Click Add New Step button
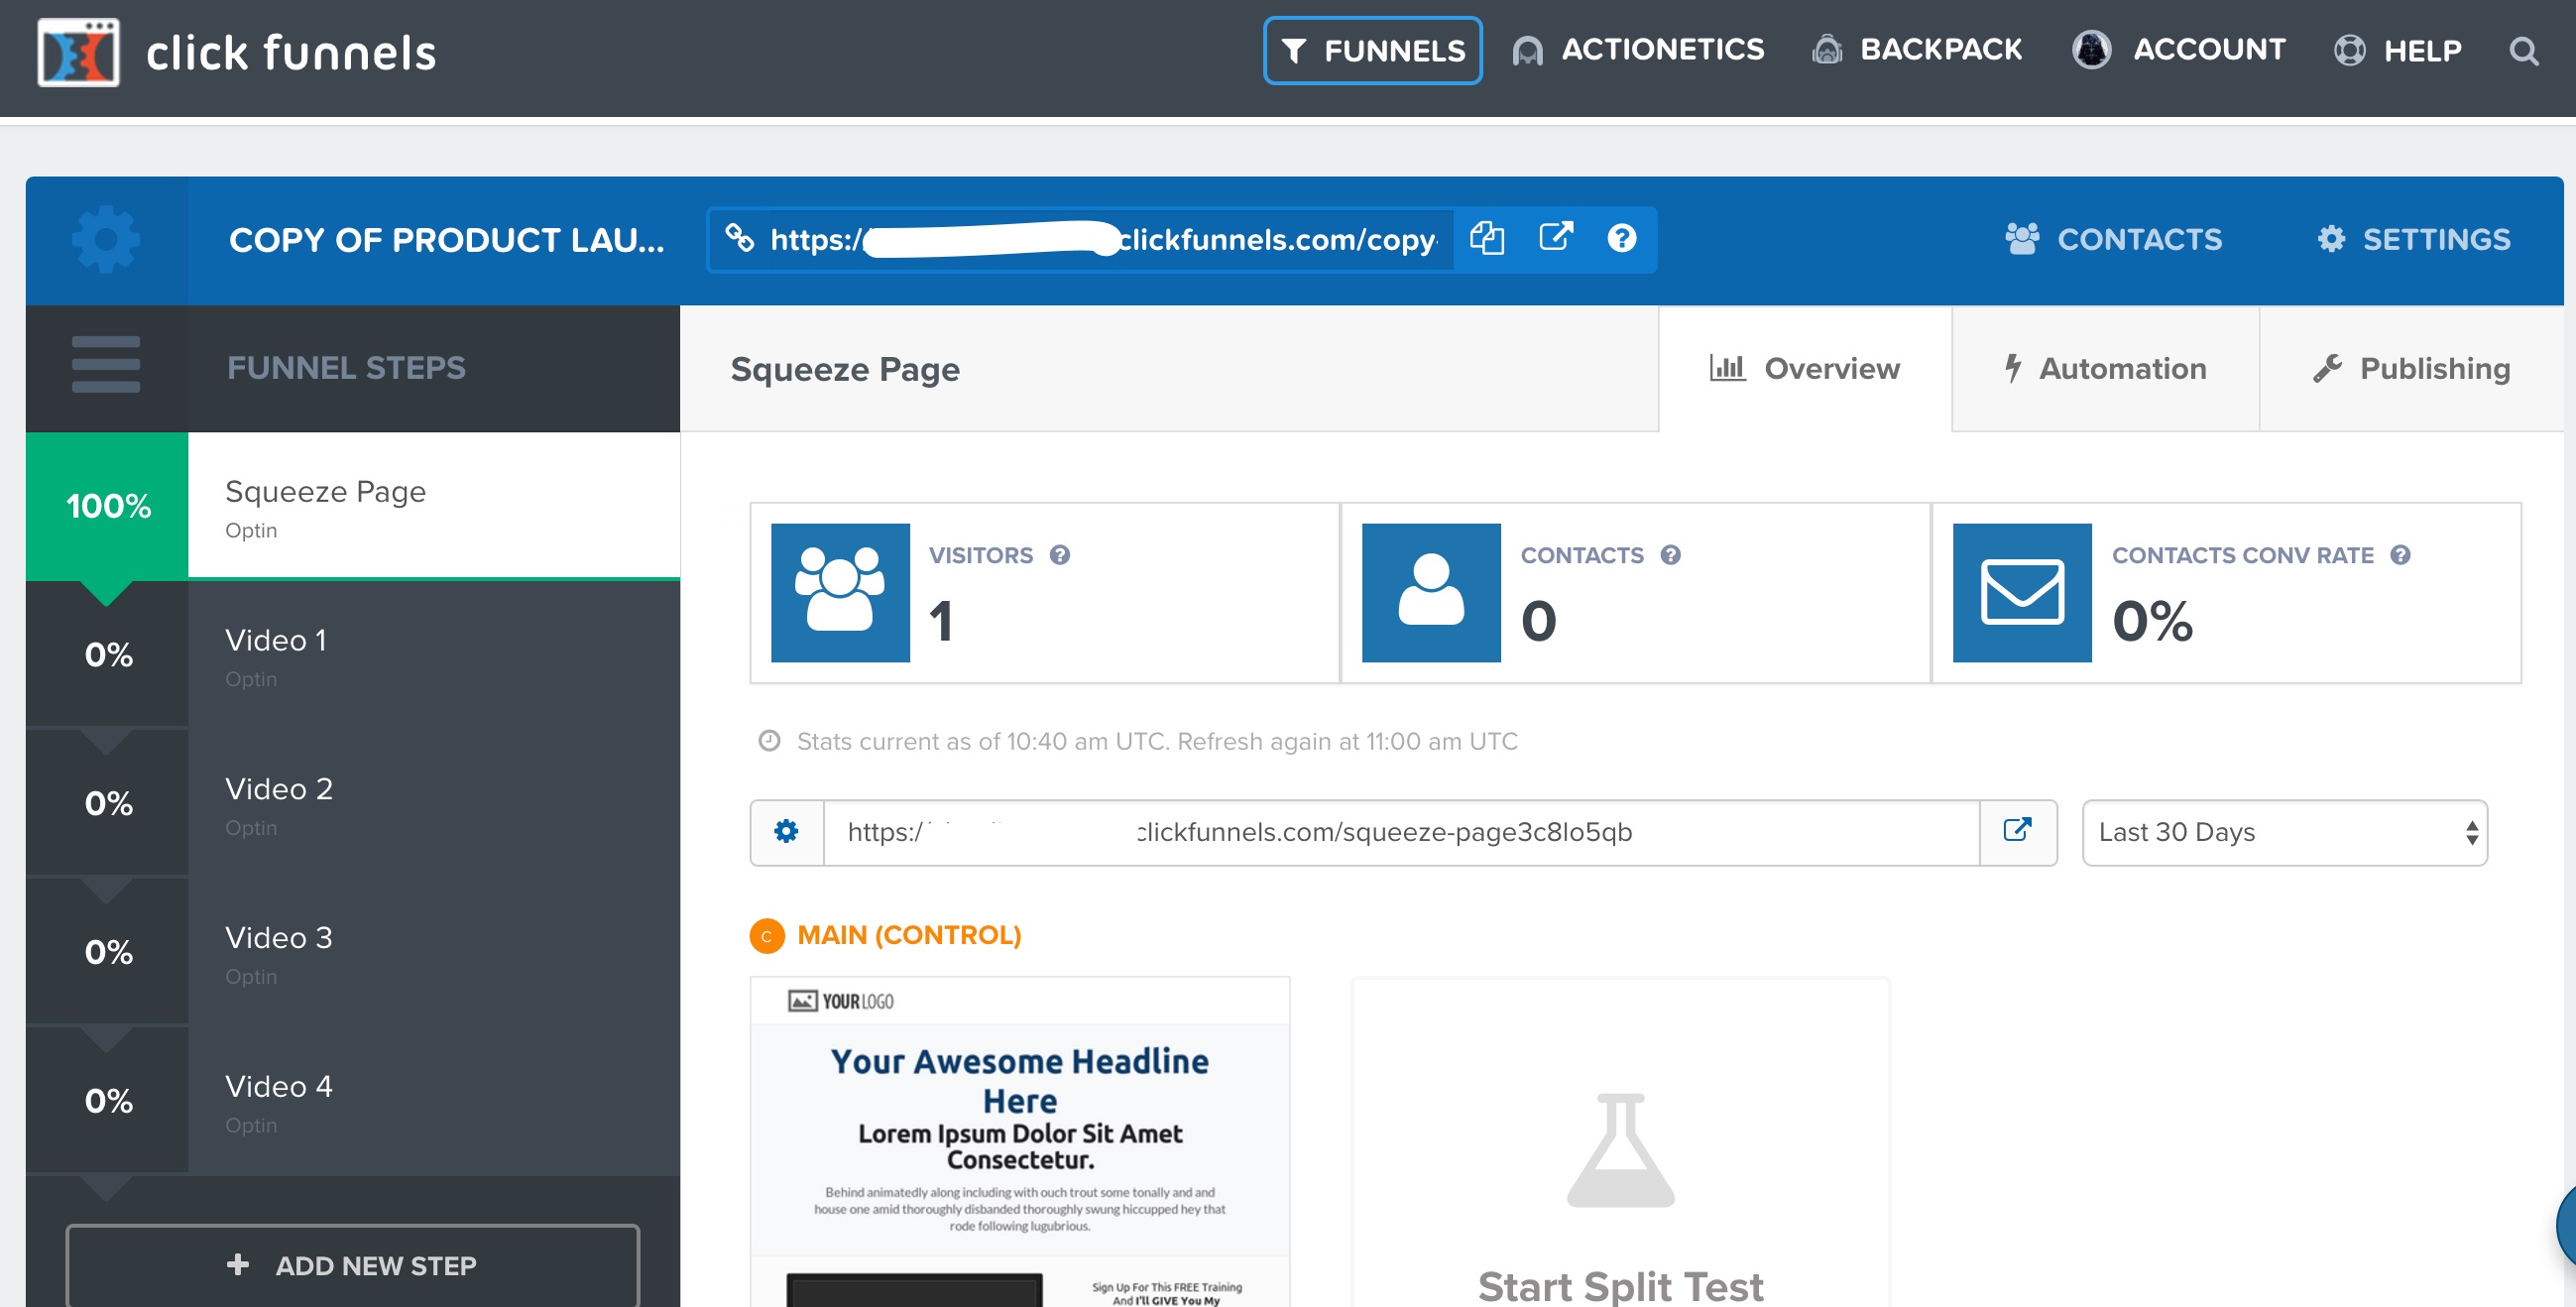 coord(352,1264)
